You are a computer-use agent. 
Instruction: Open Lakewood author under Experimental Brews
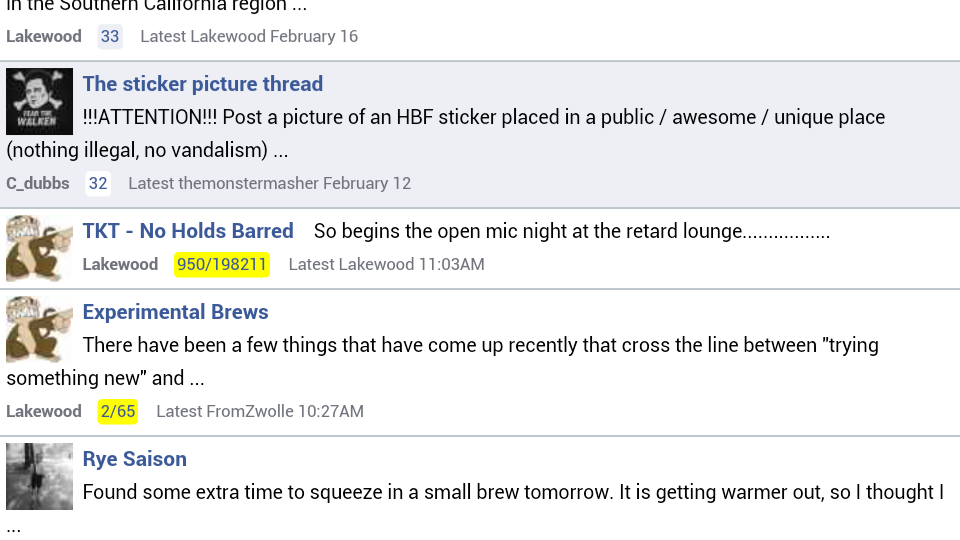43,411
